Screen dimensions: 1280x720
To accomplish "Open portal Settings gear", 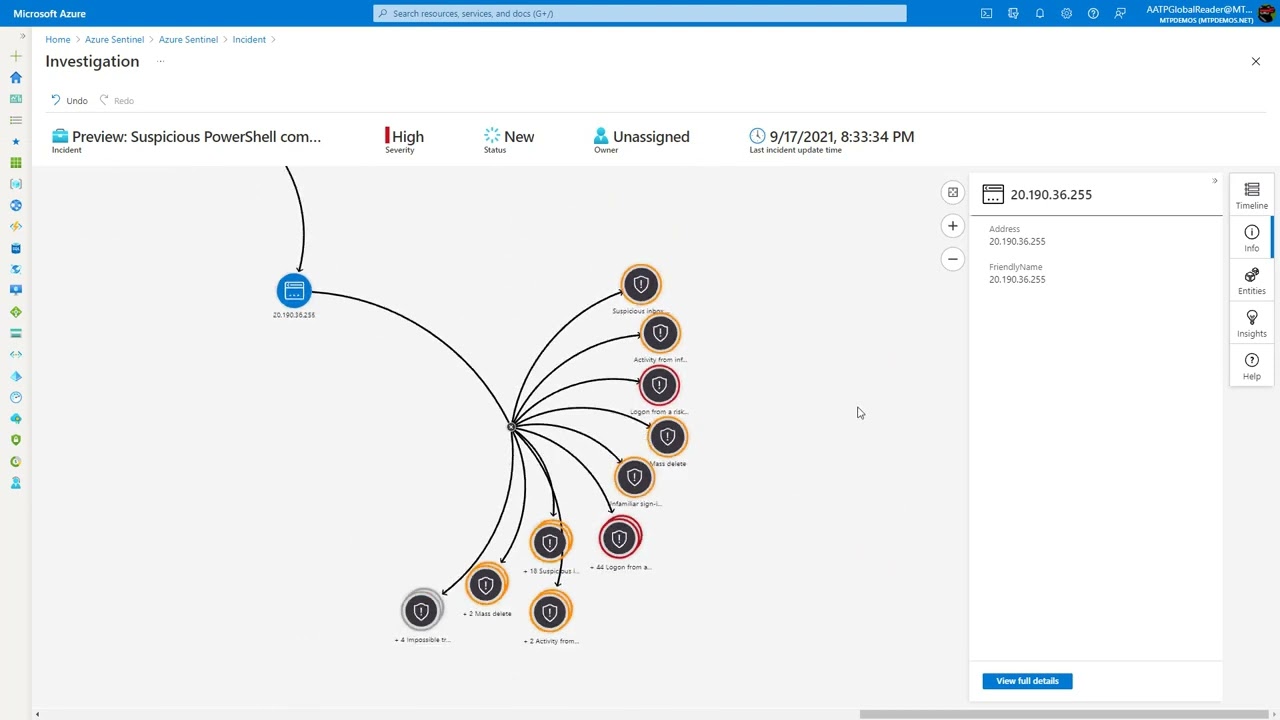I will pos(1066,13).
